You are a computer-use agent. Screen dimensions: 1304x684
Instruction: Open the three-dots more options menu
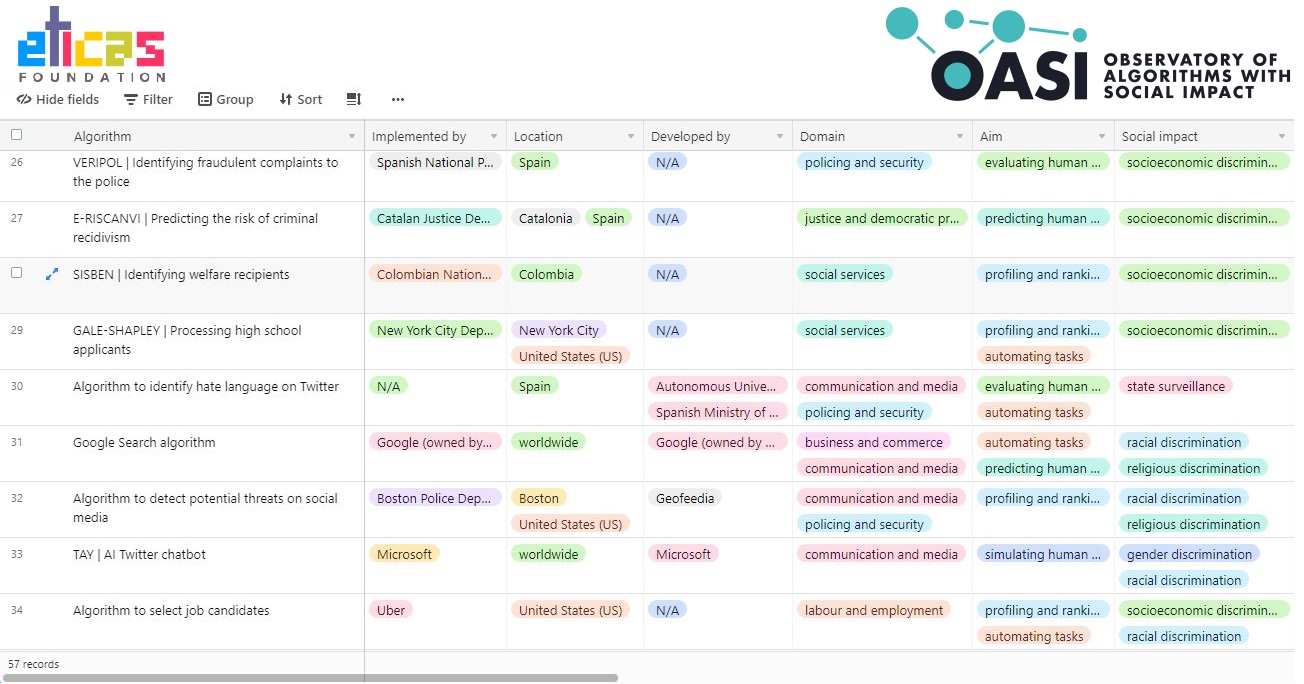(x=398, y=99)
